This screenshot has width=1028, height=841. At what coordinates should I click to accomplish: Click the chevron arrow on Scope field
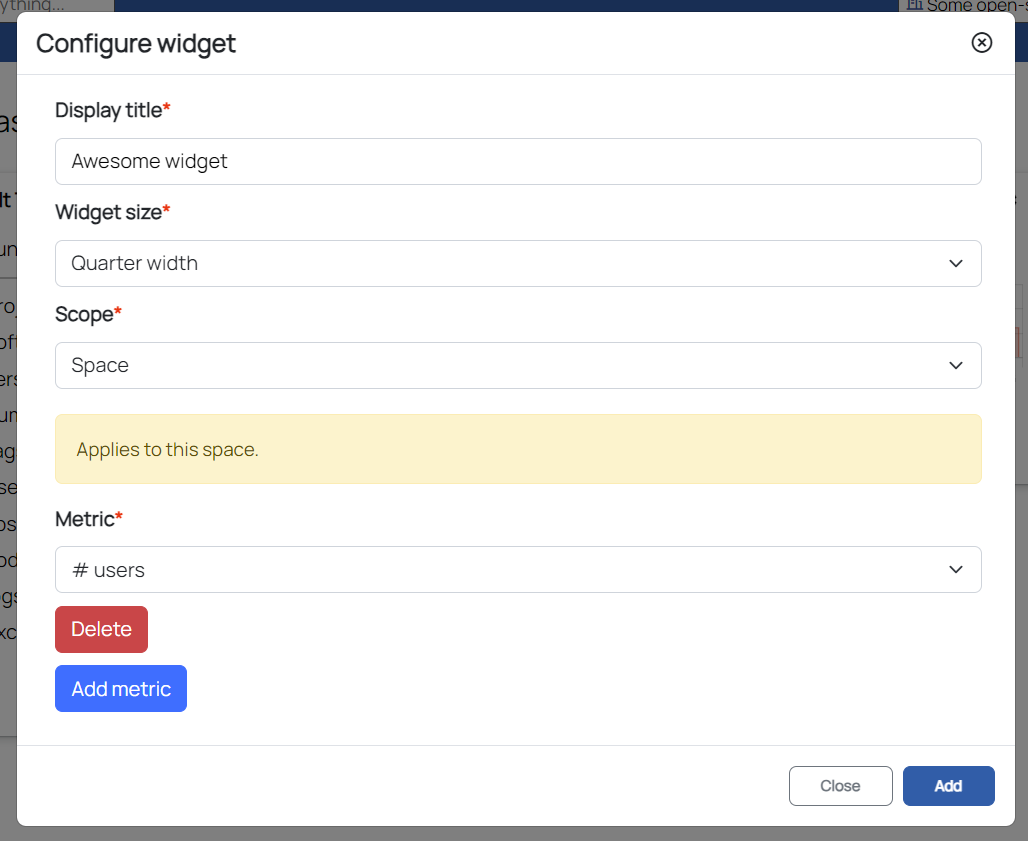click(x=955, y=365)
